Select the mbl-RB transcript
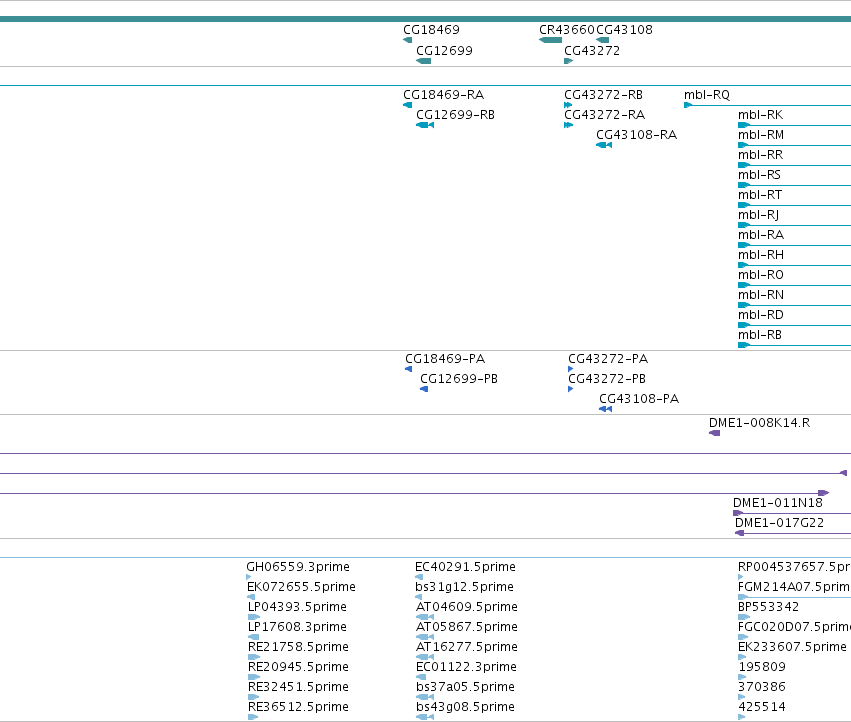The height and width of the screenshot is (722, 851). [x=760, y=335]
